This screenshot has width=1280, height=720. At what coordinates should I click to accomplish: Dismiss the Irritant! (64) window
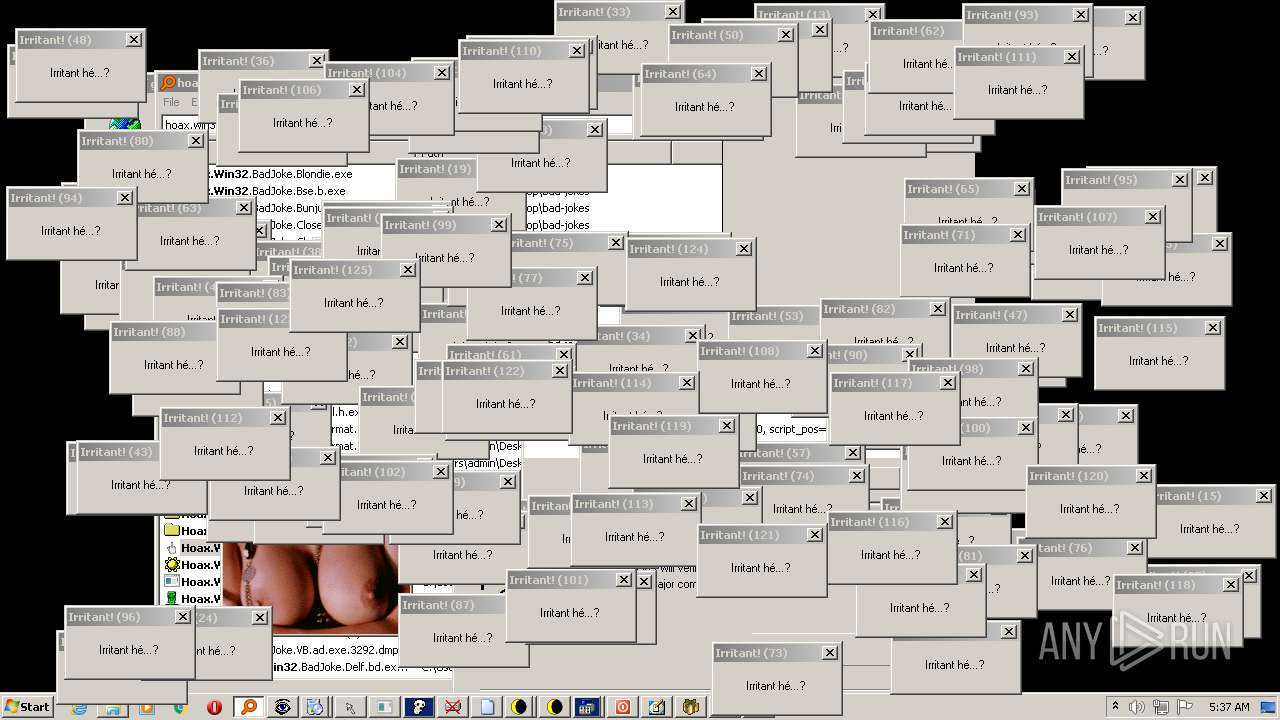(x=758, y=74)
